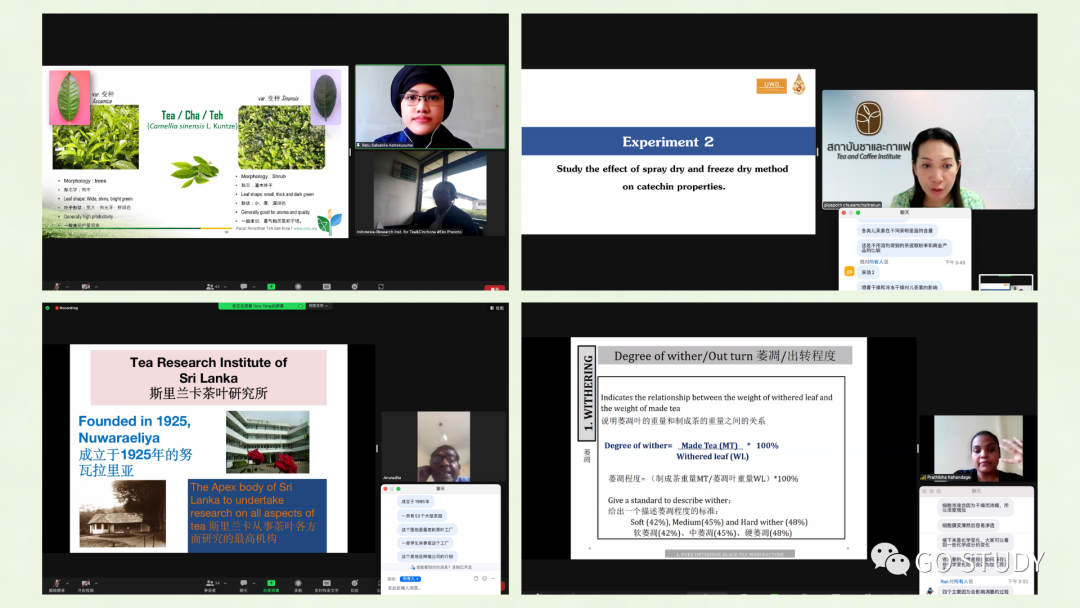The height and width of the screenshot is (608, 1080).
Task: Unmute microphone (解除静音) in Sri Lanka meeting
Action: point(57,584)
